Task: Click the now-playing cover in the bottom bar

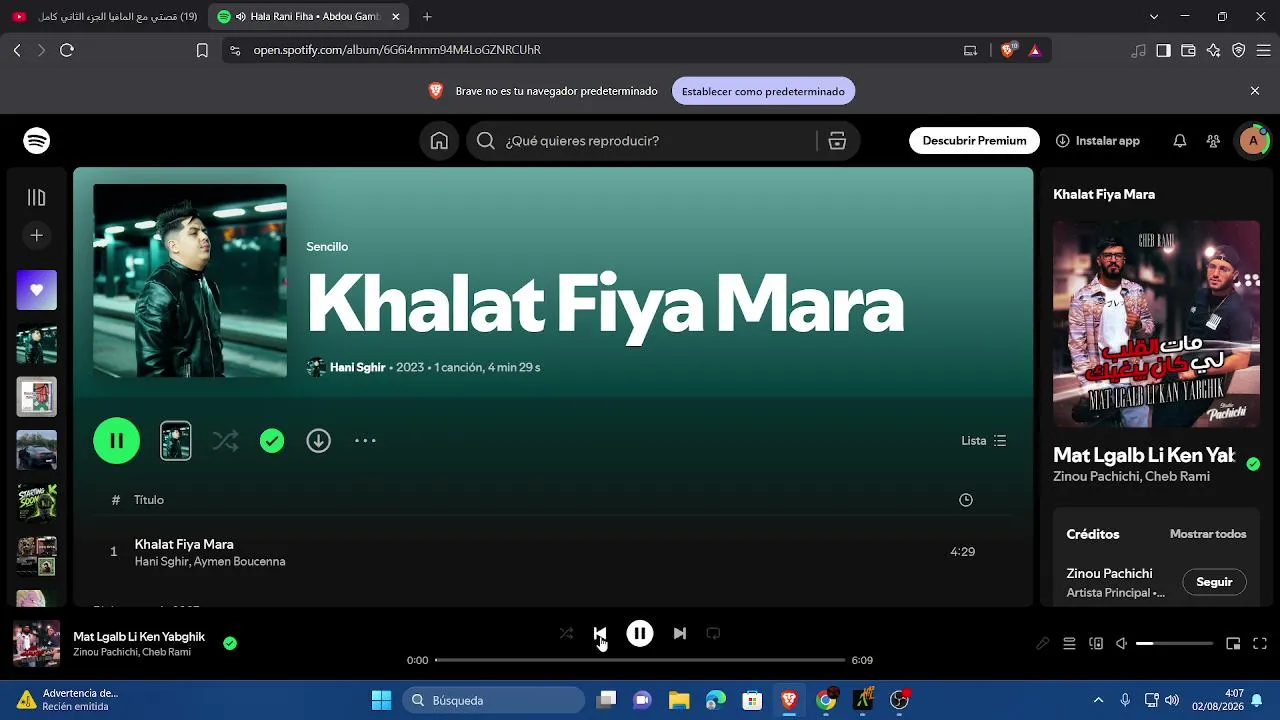Action: click(x=36, y=643)
